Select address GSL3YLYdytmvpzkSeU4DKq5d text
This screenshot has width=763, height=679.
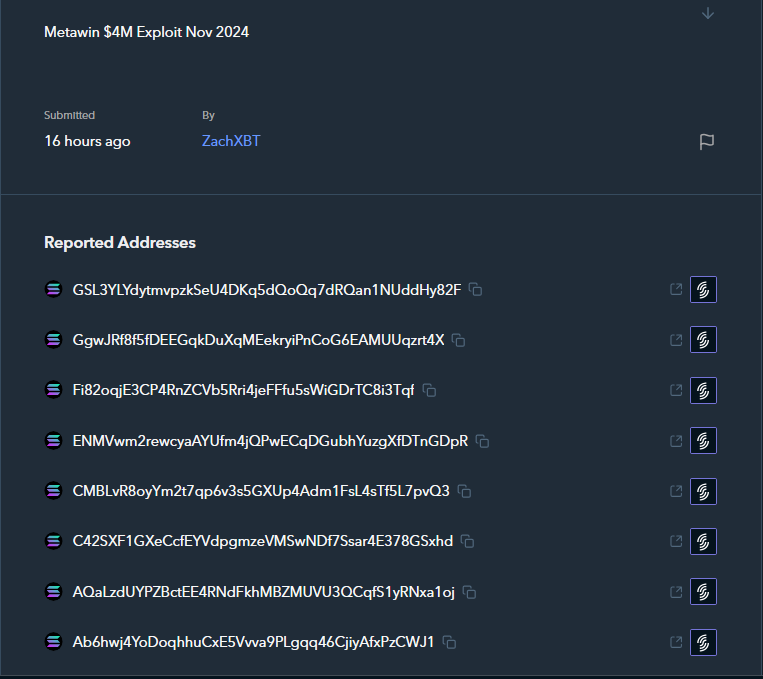click(x=267, y=290)
